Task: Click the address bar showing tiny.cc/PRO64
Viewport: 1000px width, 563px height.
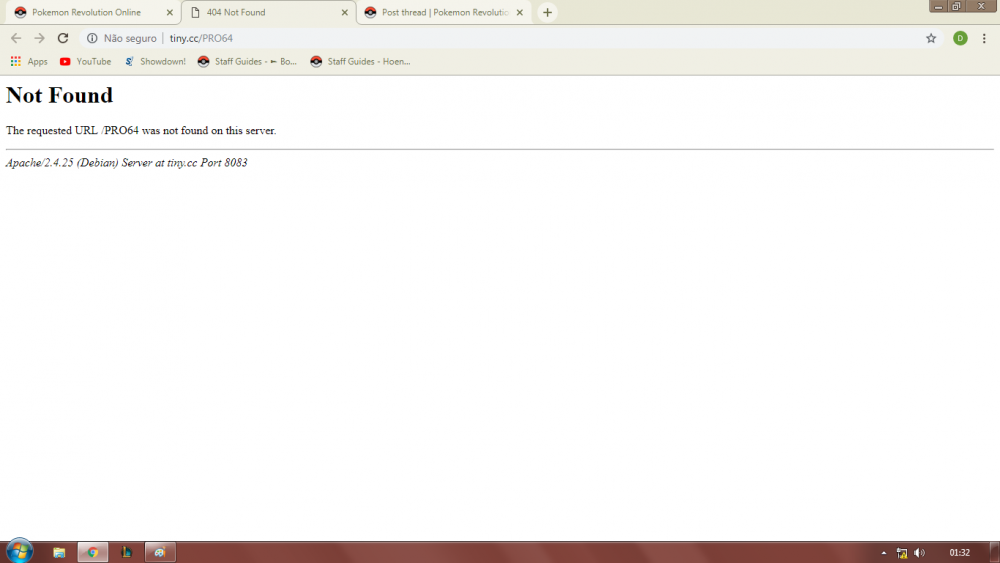Action: click(500, 38)
